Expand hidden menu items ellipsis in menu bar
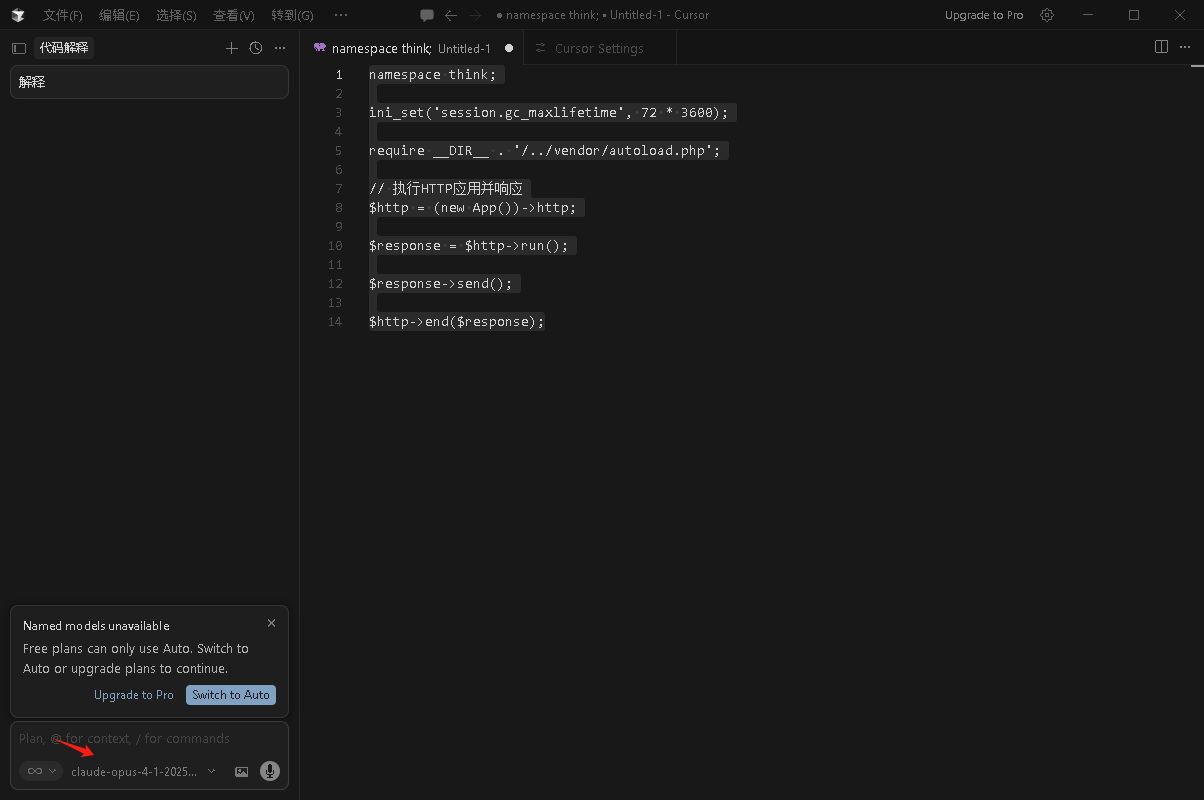 coord(341,15)
